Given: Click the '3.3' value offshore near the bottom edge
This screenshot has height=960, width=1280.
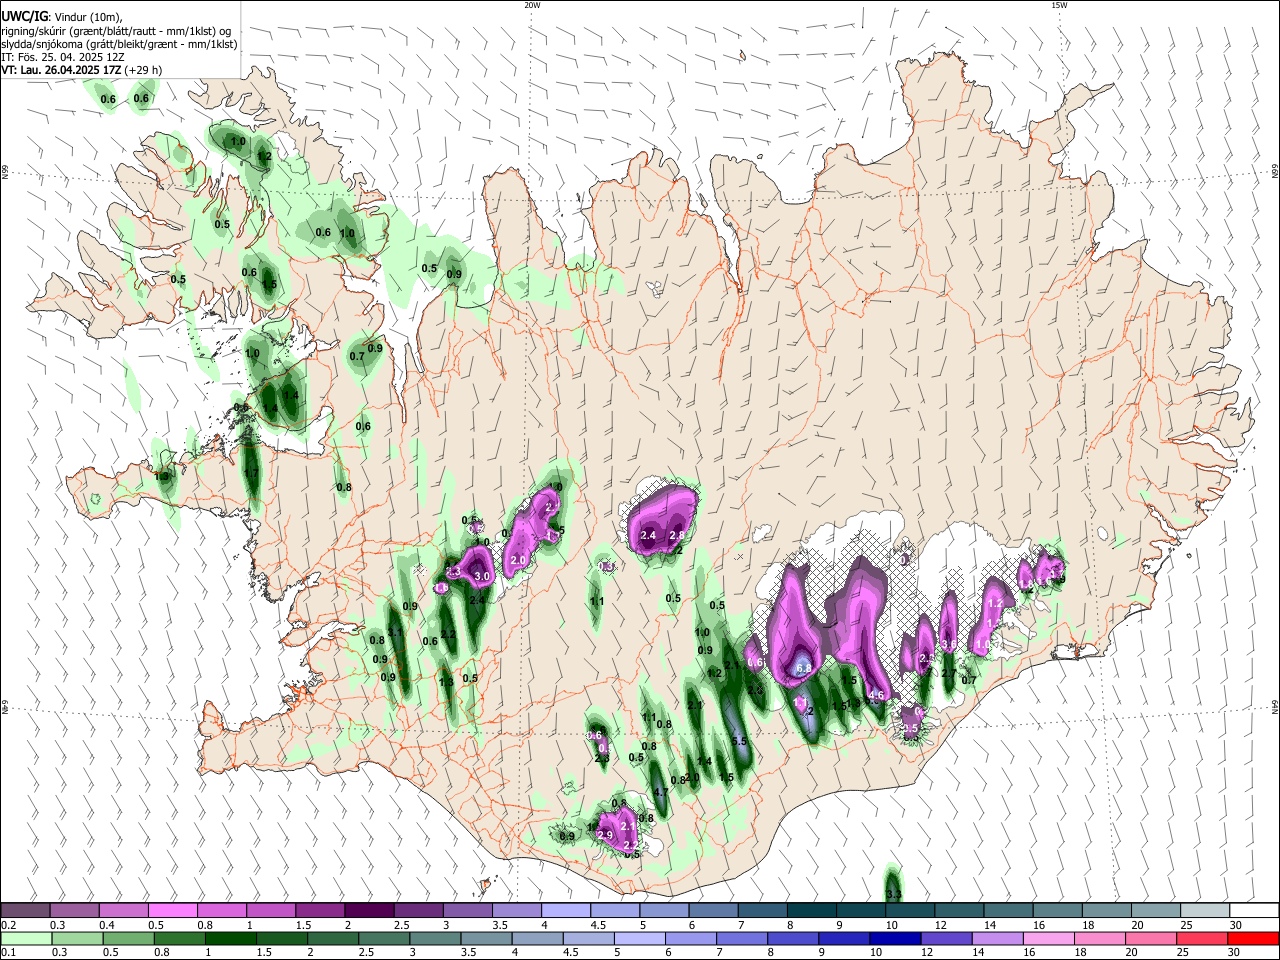Looking at the screenshot, I should [894, 893].
